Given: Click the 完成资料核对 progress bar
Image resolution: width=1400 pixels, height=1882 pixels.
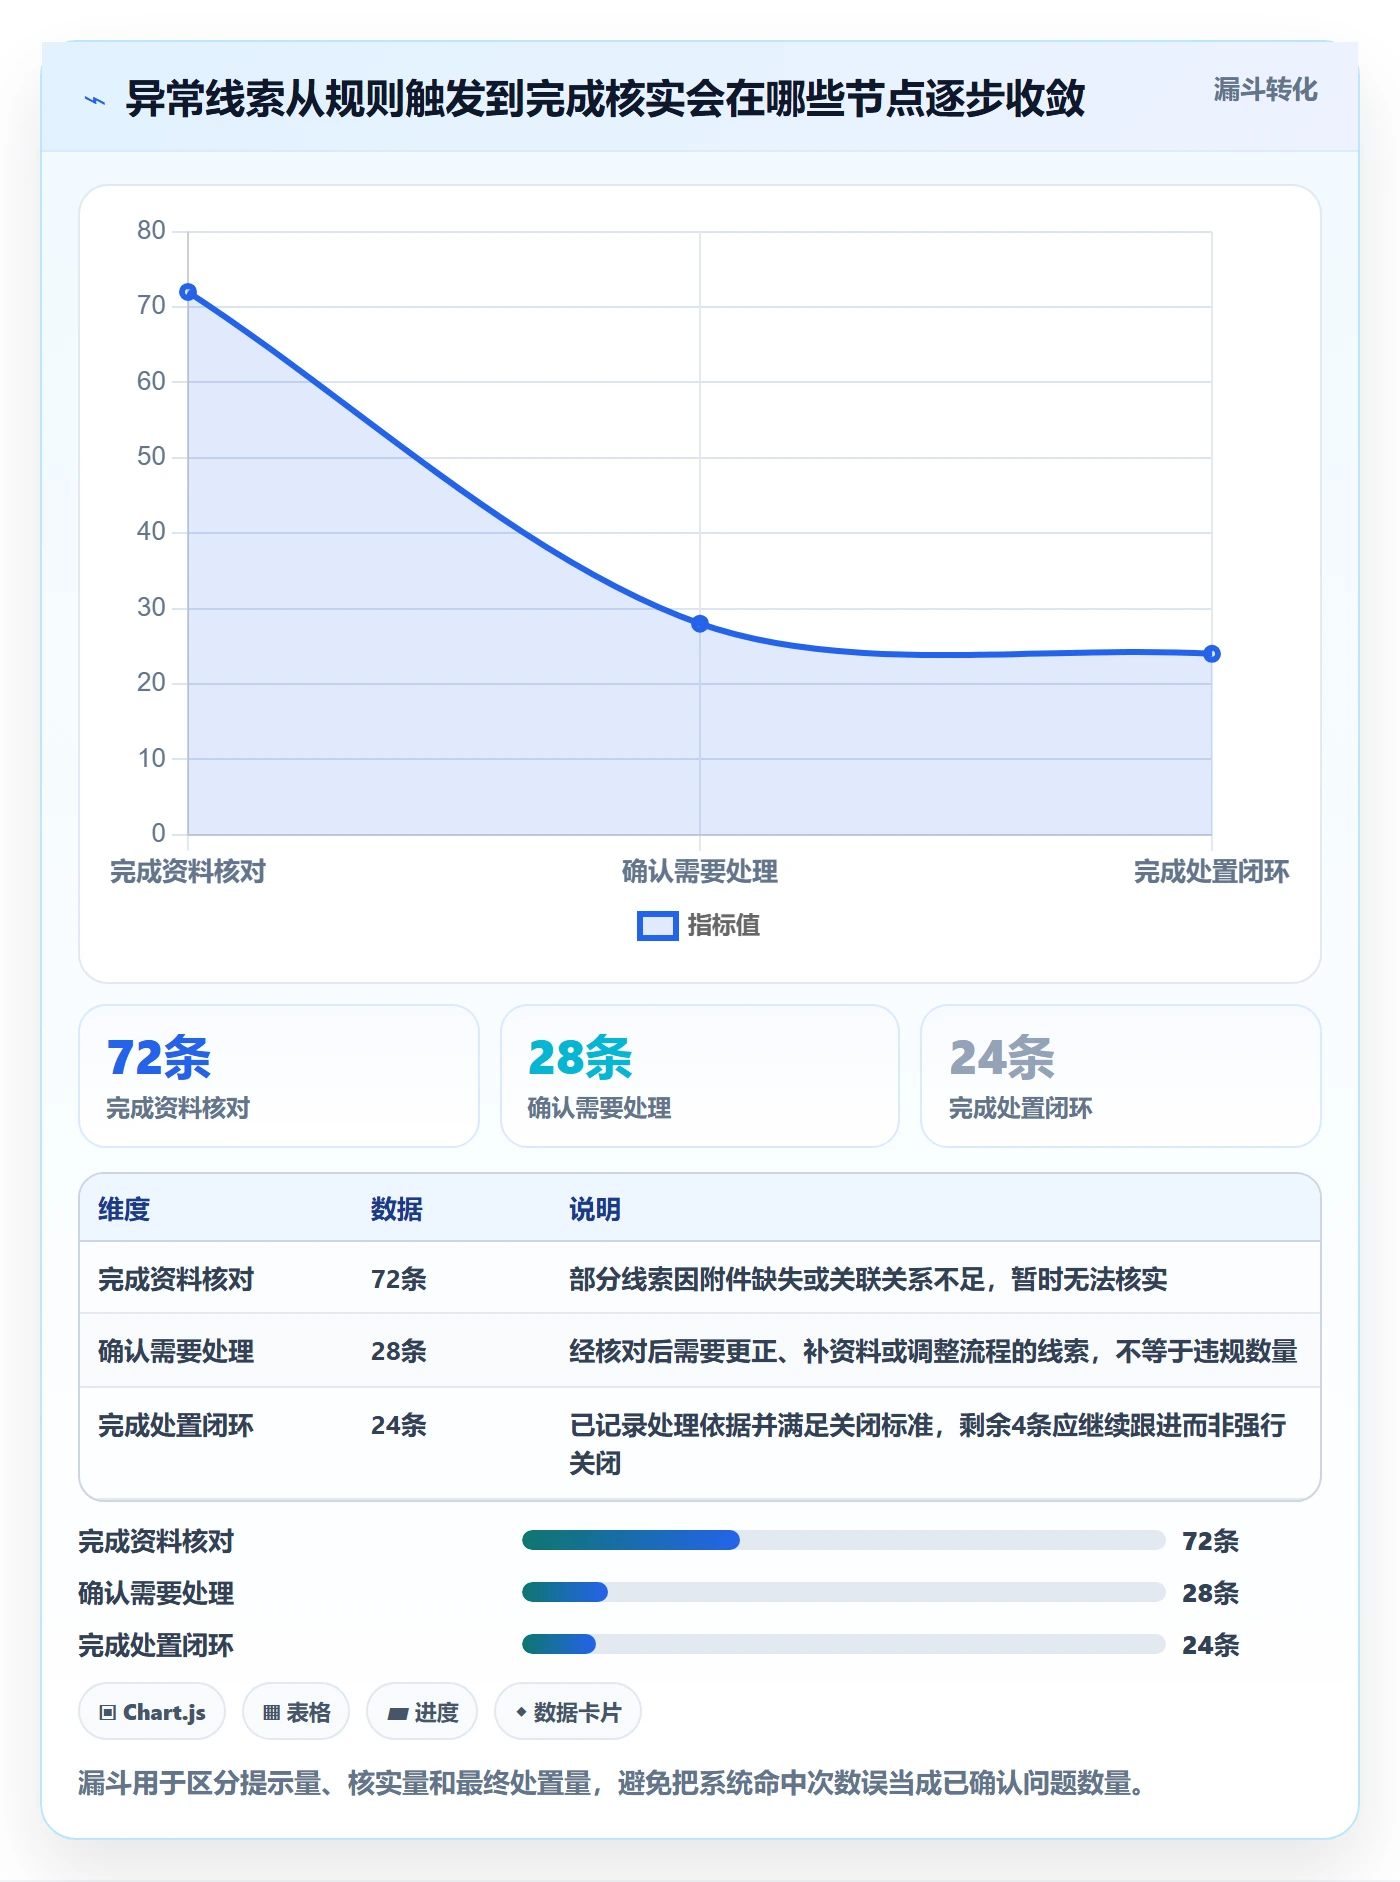Looking at the screenshot, I should coord(844,1540).
